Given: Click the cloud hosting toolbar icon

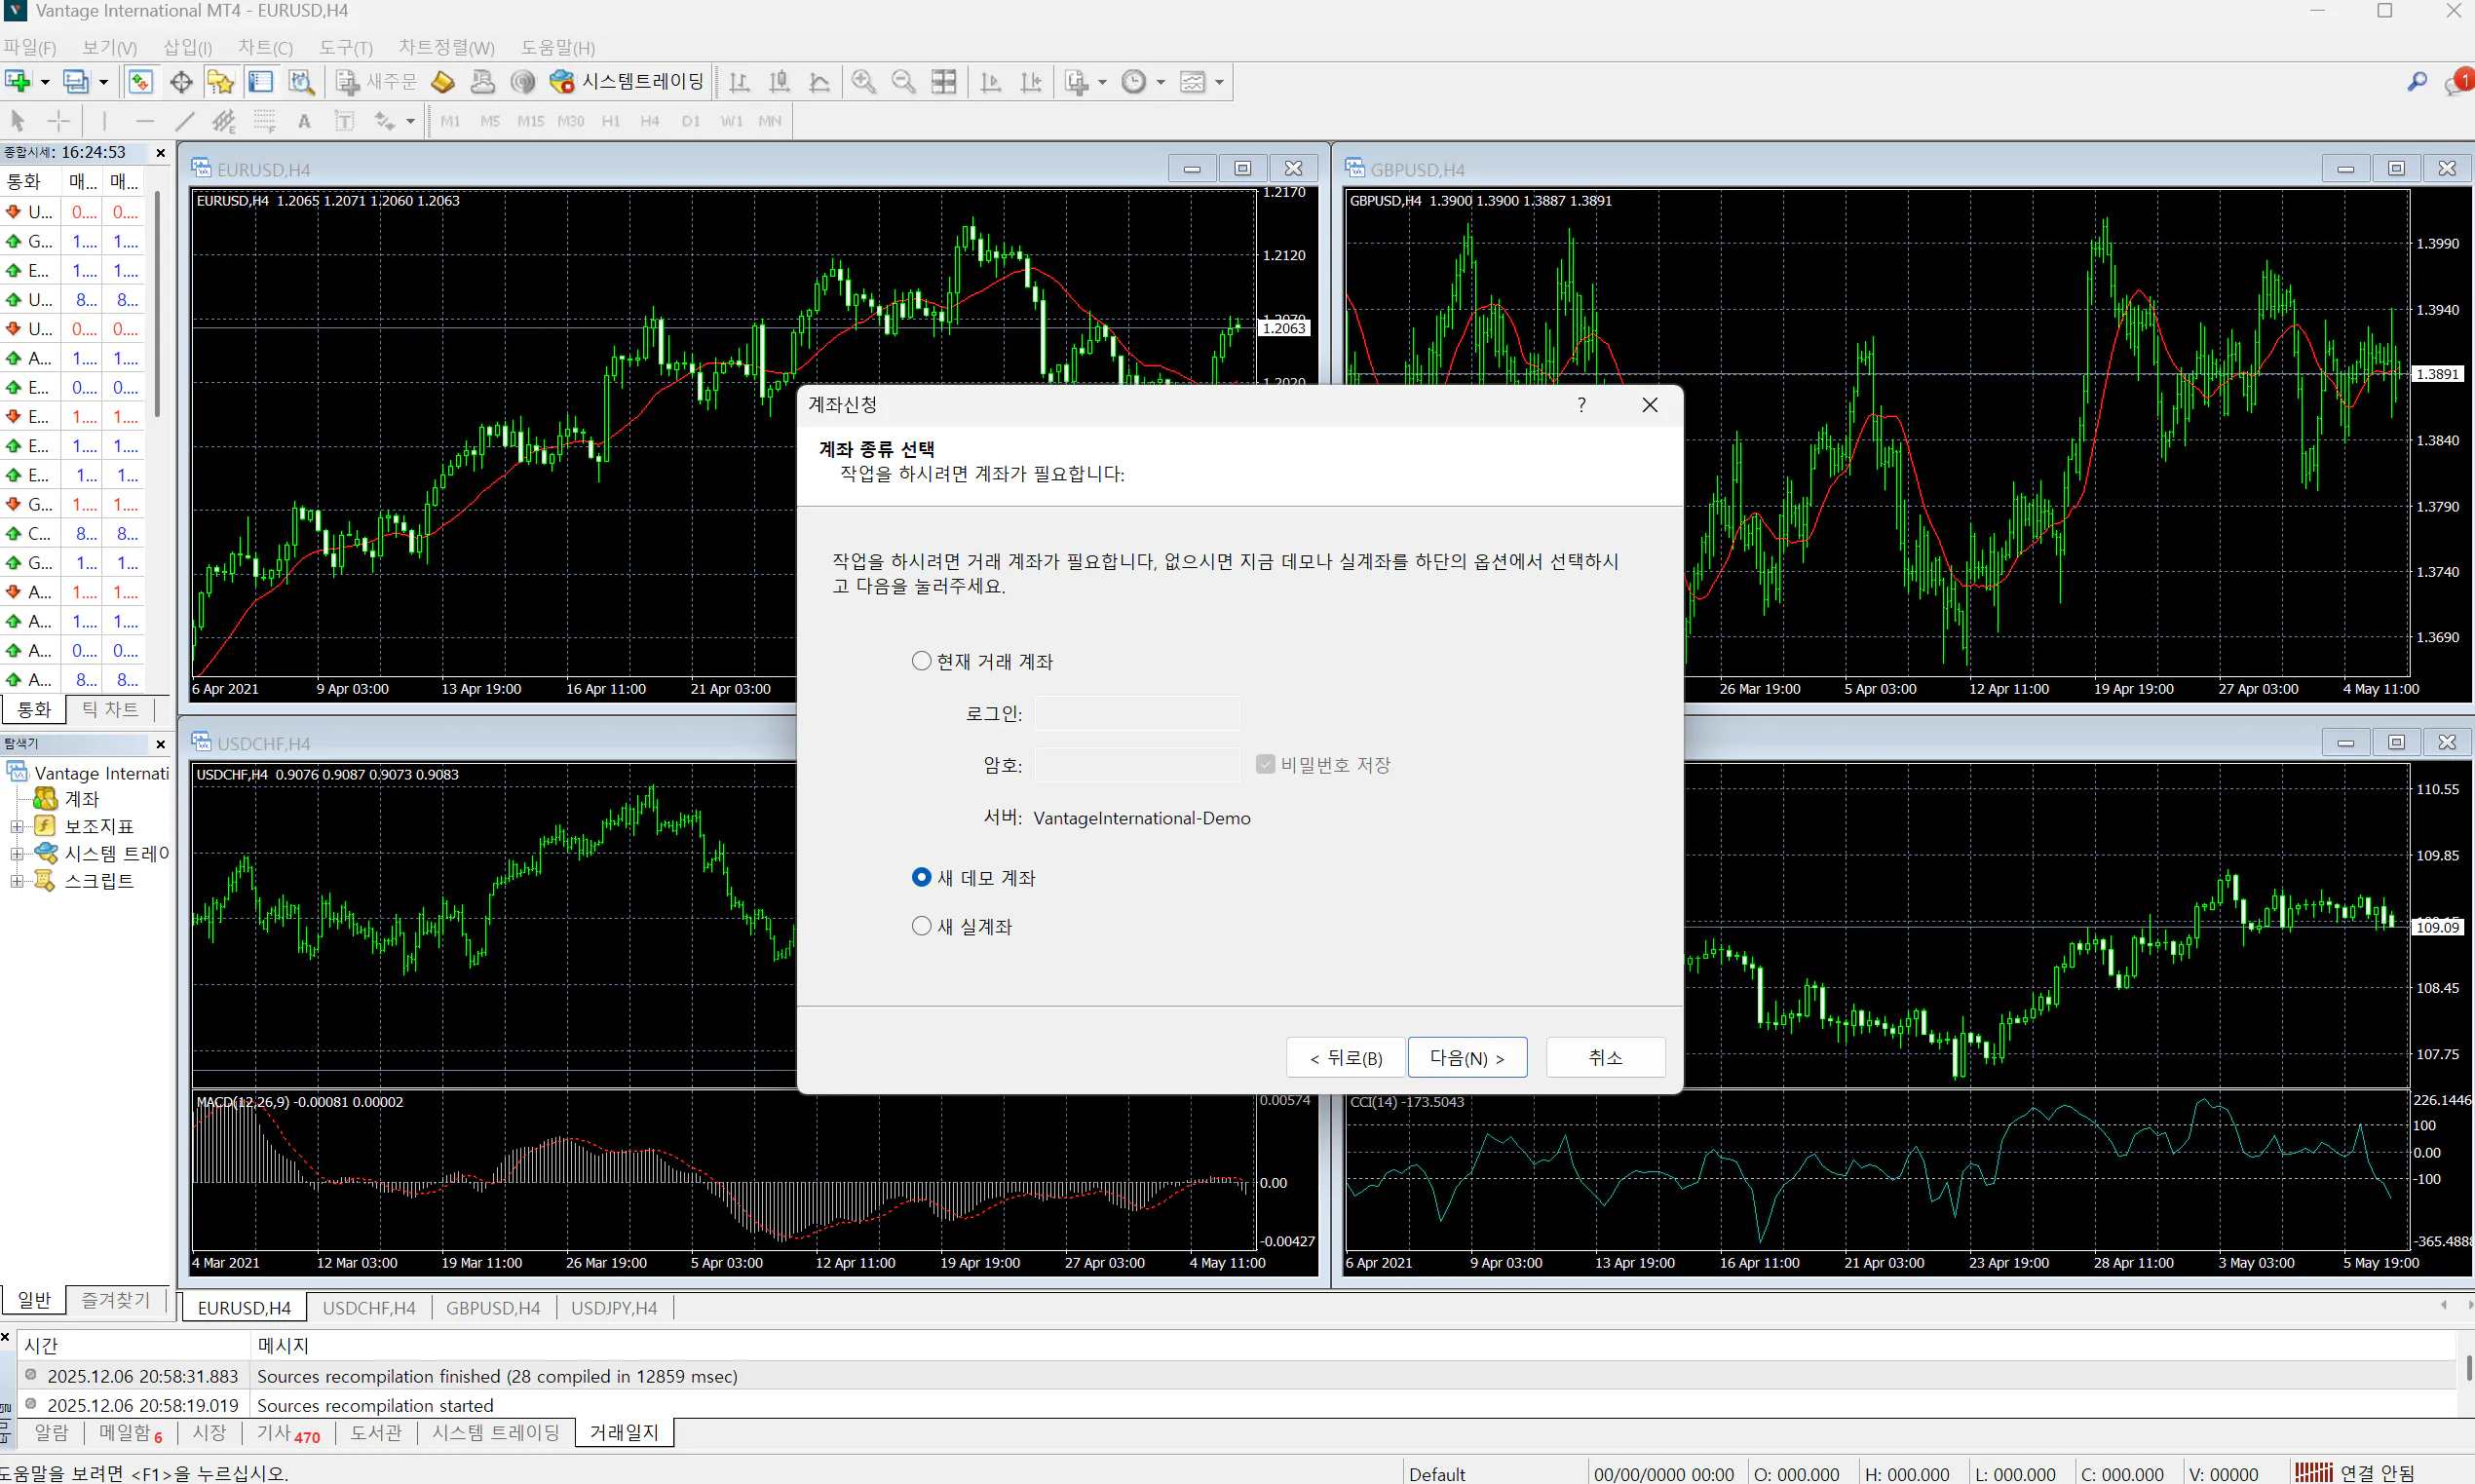Looking at the screenshot, I should point(483,82).
